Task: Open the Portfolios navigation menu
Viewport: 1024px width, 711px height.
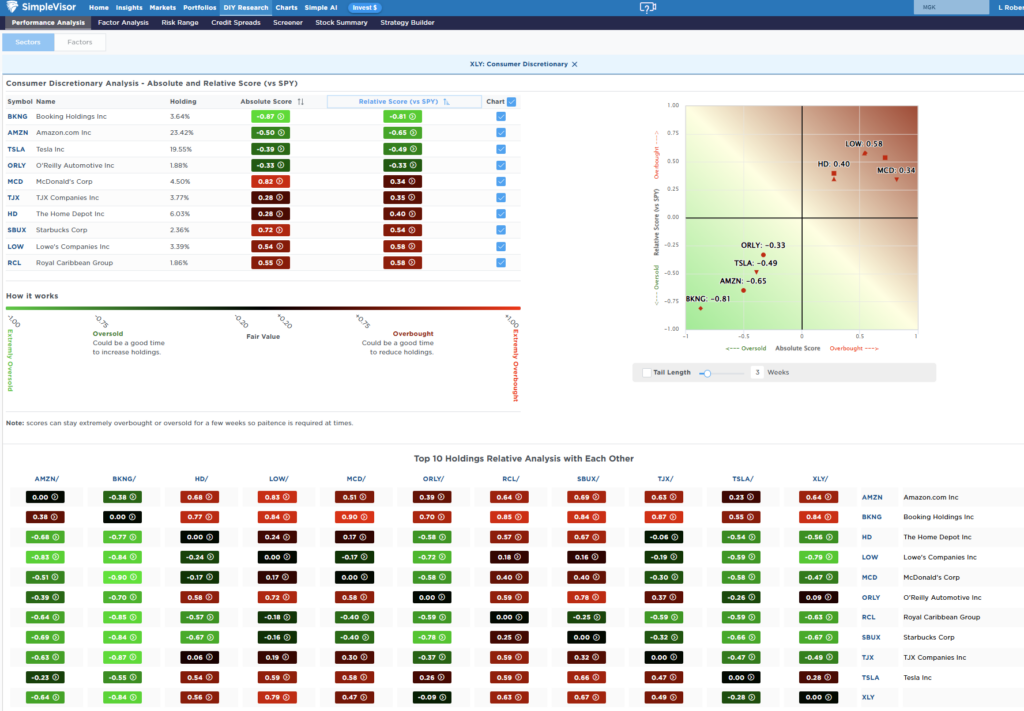Action: (199, 7)
